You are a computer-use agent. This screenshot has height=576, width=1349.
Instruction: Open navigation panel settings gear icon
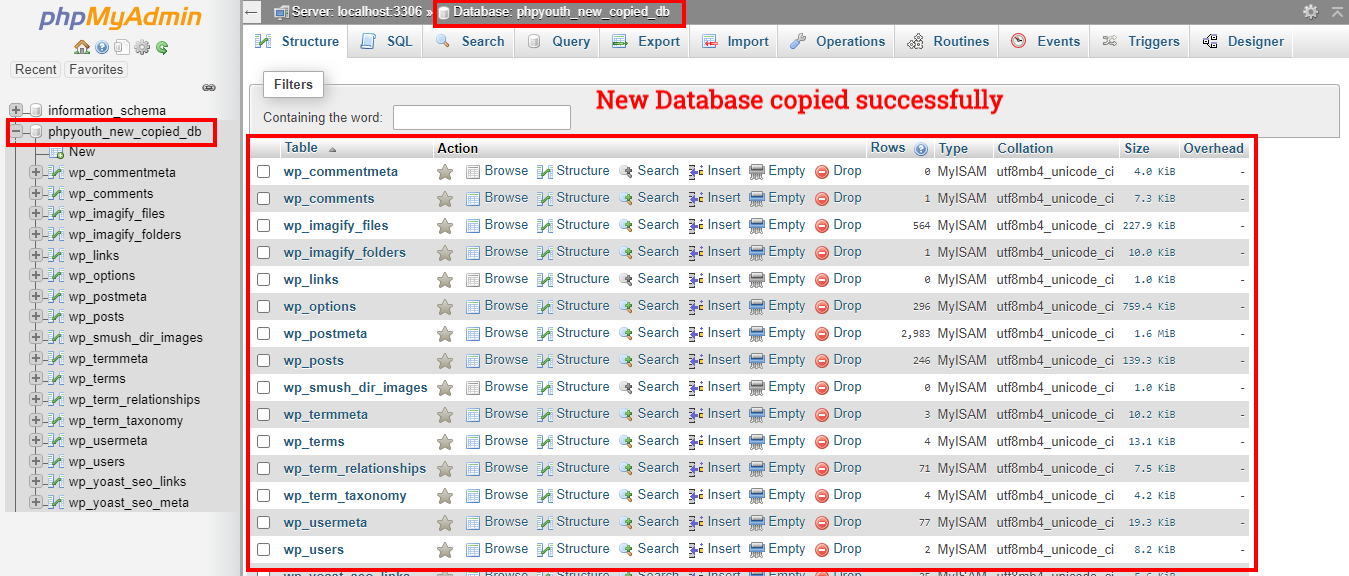(x=142, y=47)
